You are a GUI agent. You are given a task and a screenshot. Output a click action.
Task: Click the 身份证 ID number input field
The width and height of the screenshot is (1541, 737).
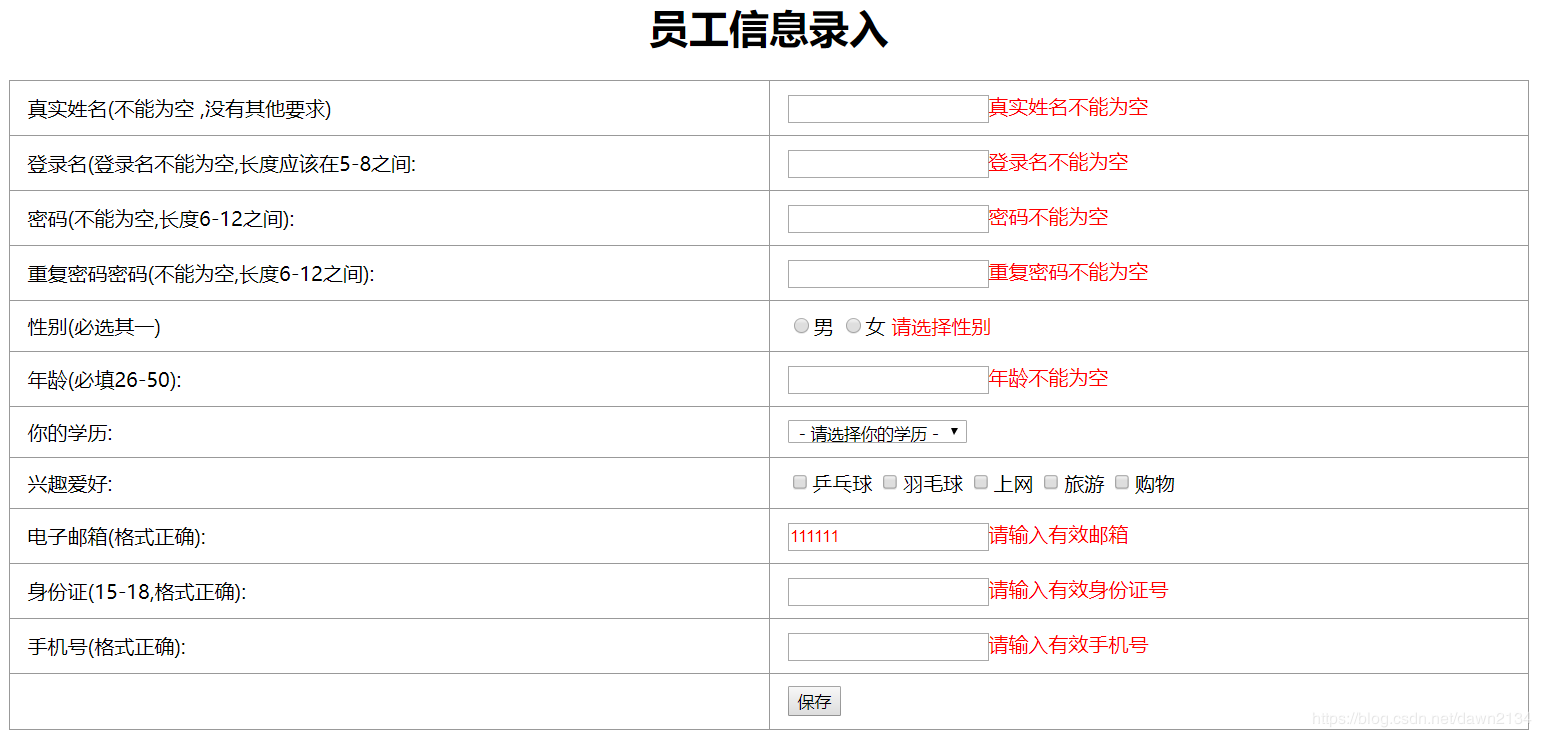pos(886,591)
